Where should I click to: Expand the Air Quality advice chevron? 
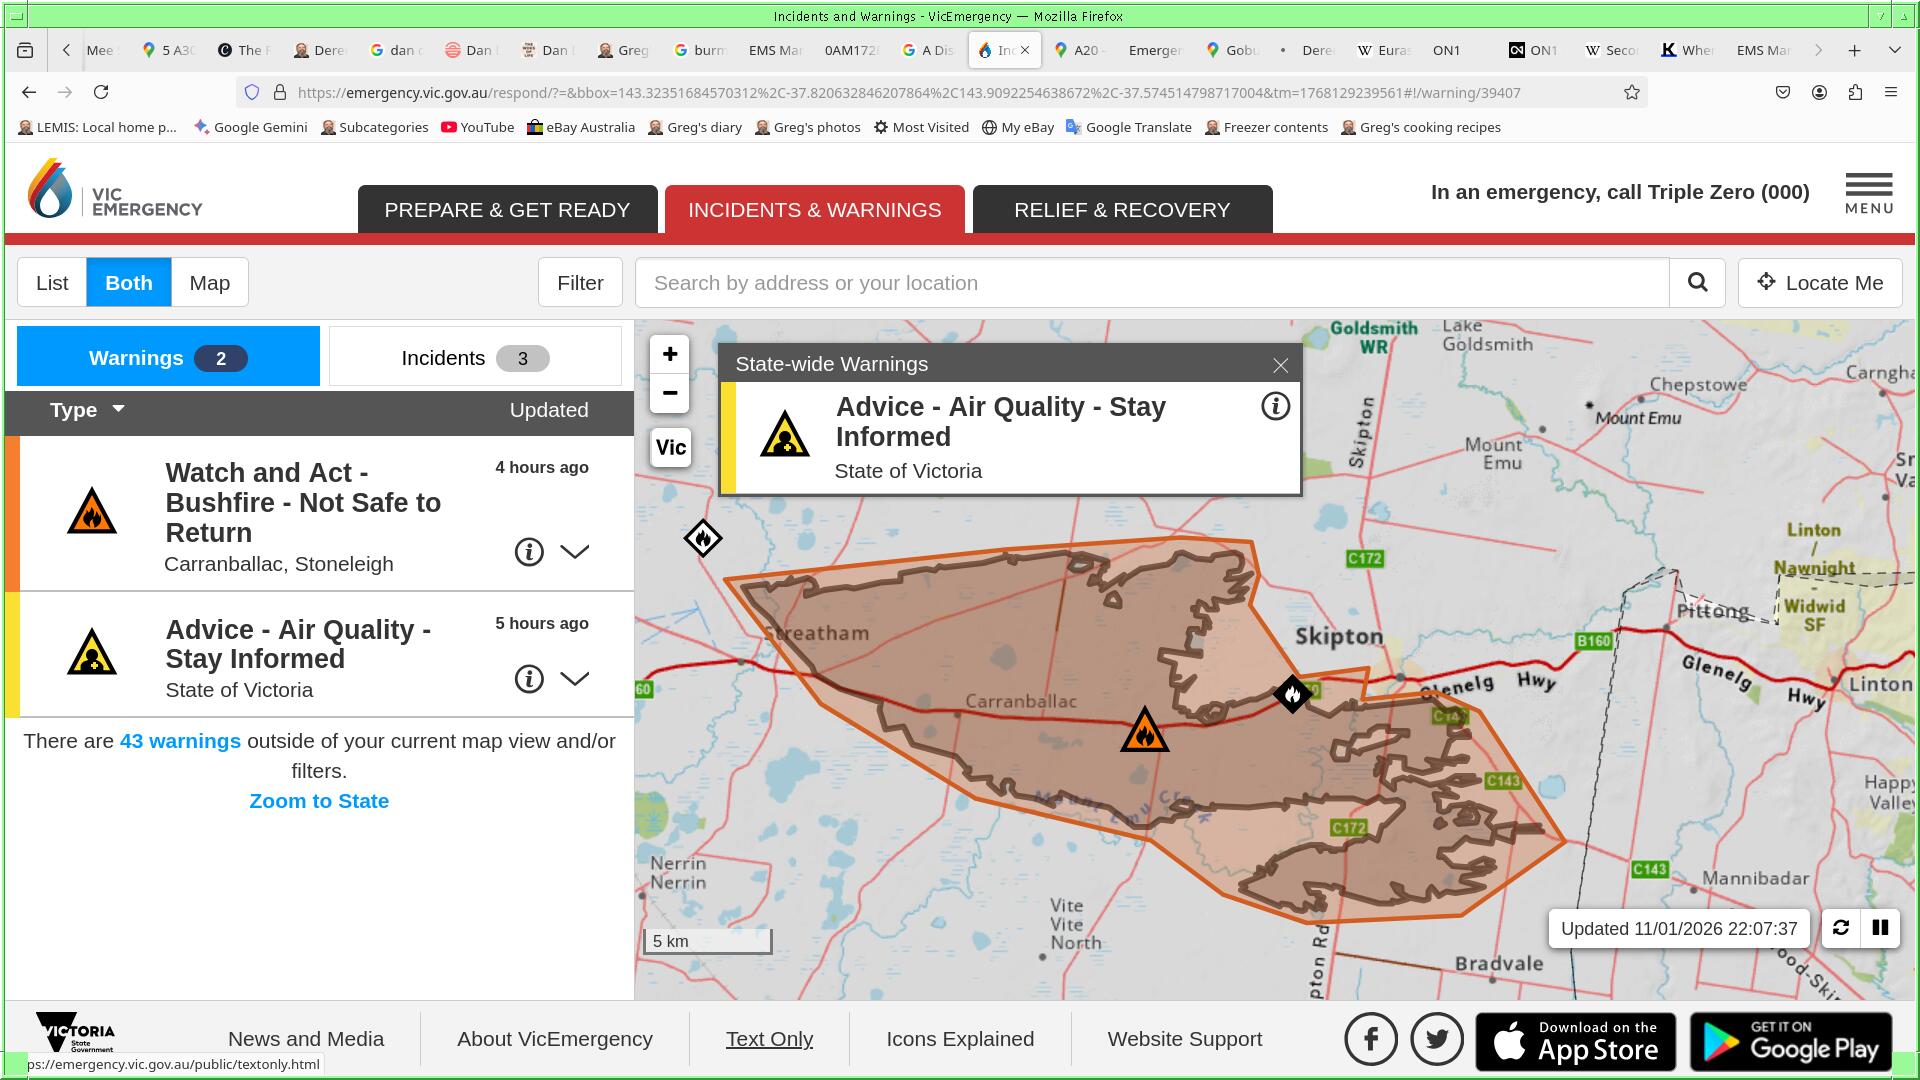(574, 679)
